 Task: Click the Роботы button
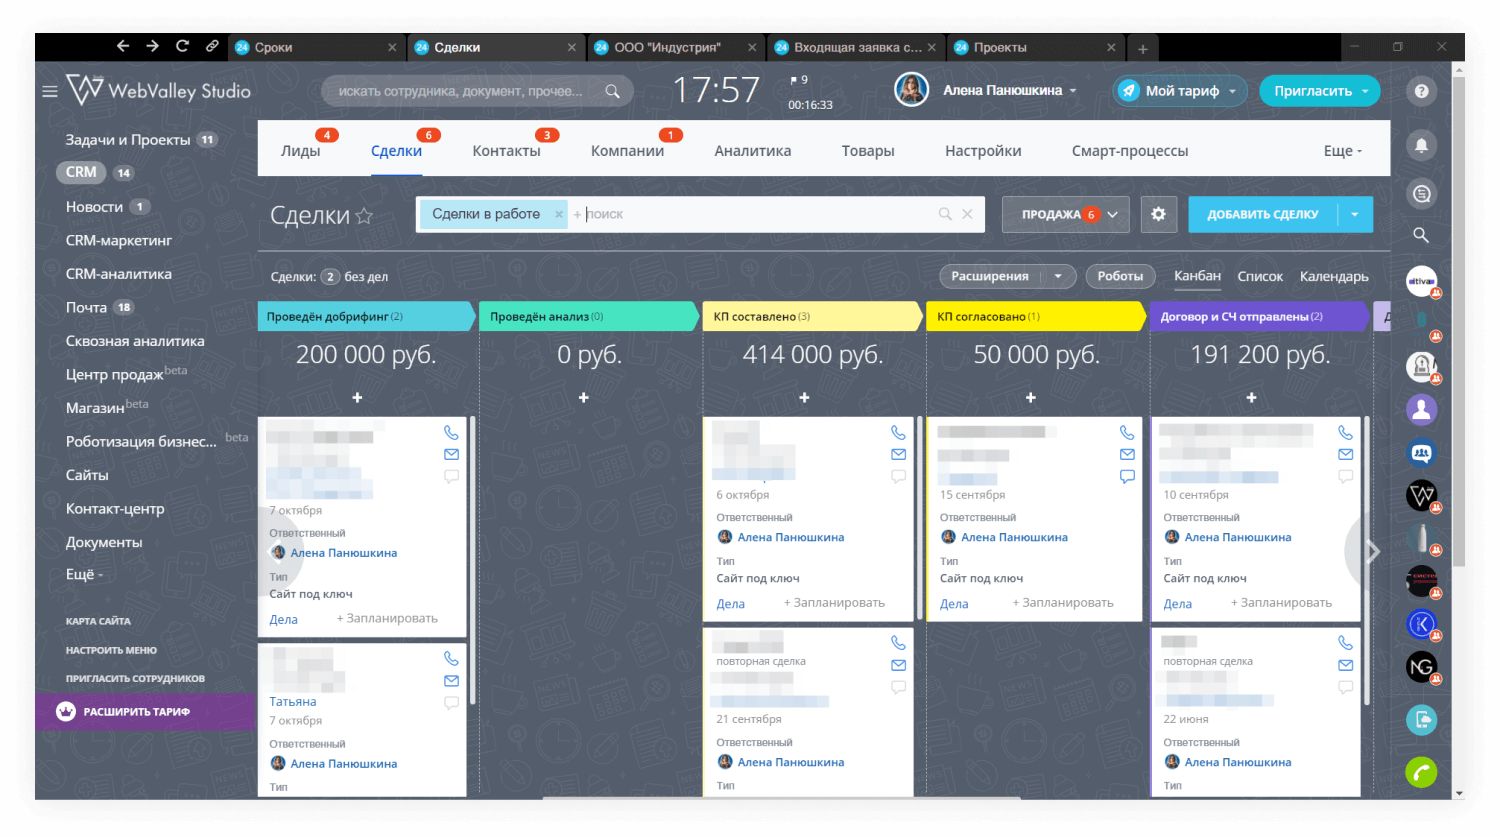pos(1120,276)
